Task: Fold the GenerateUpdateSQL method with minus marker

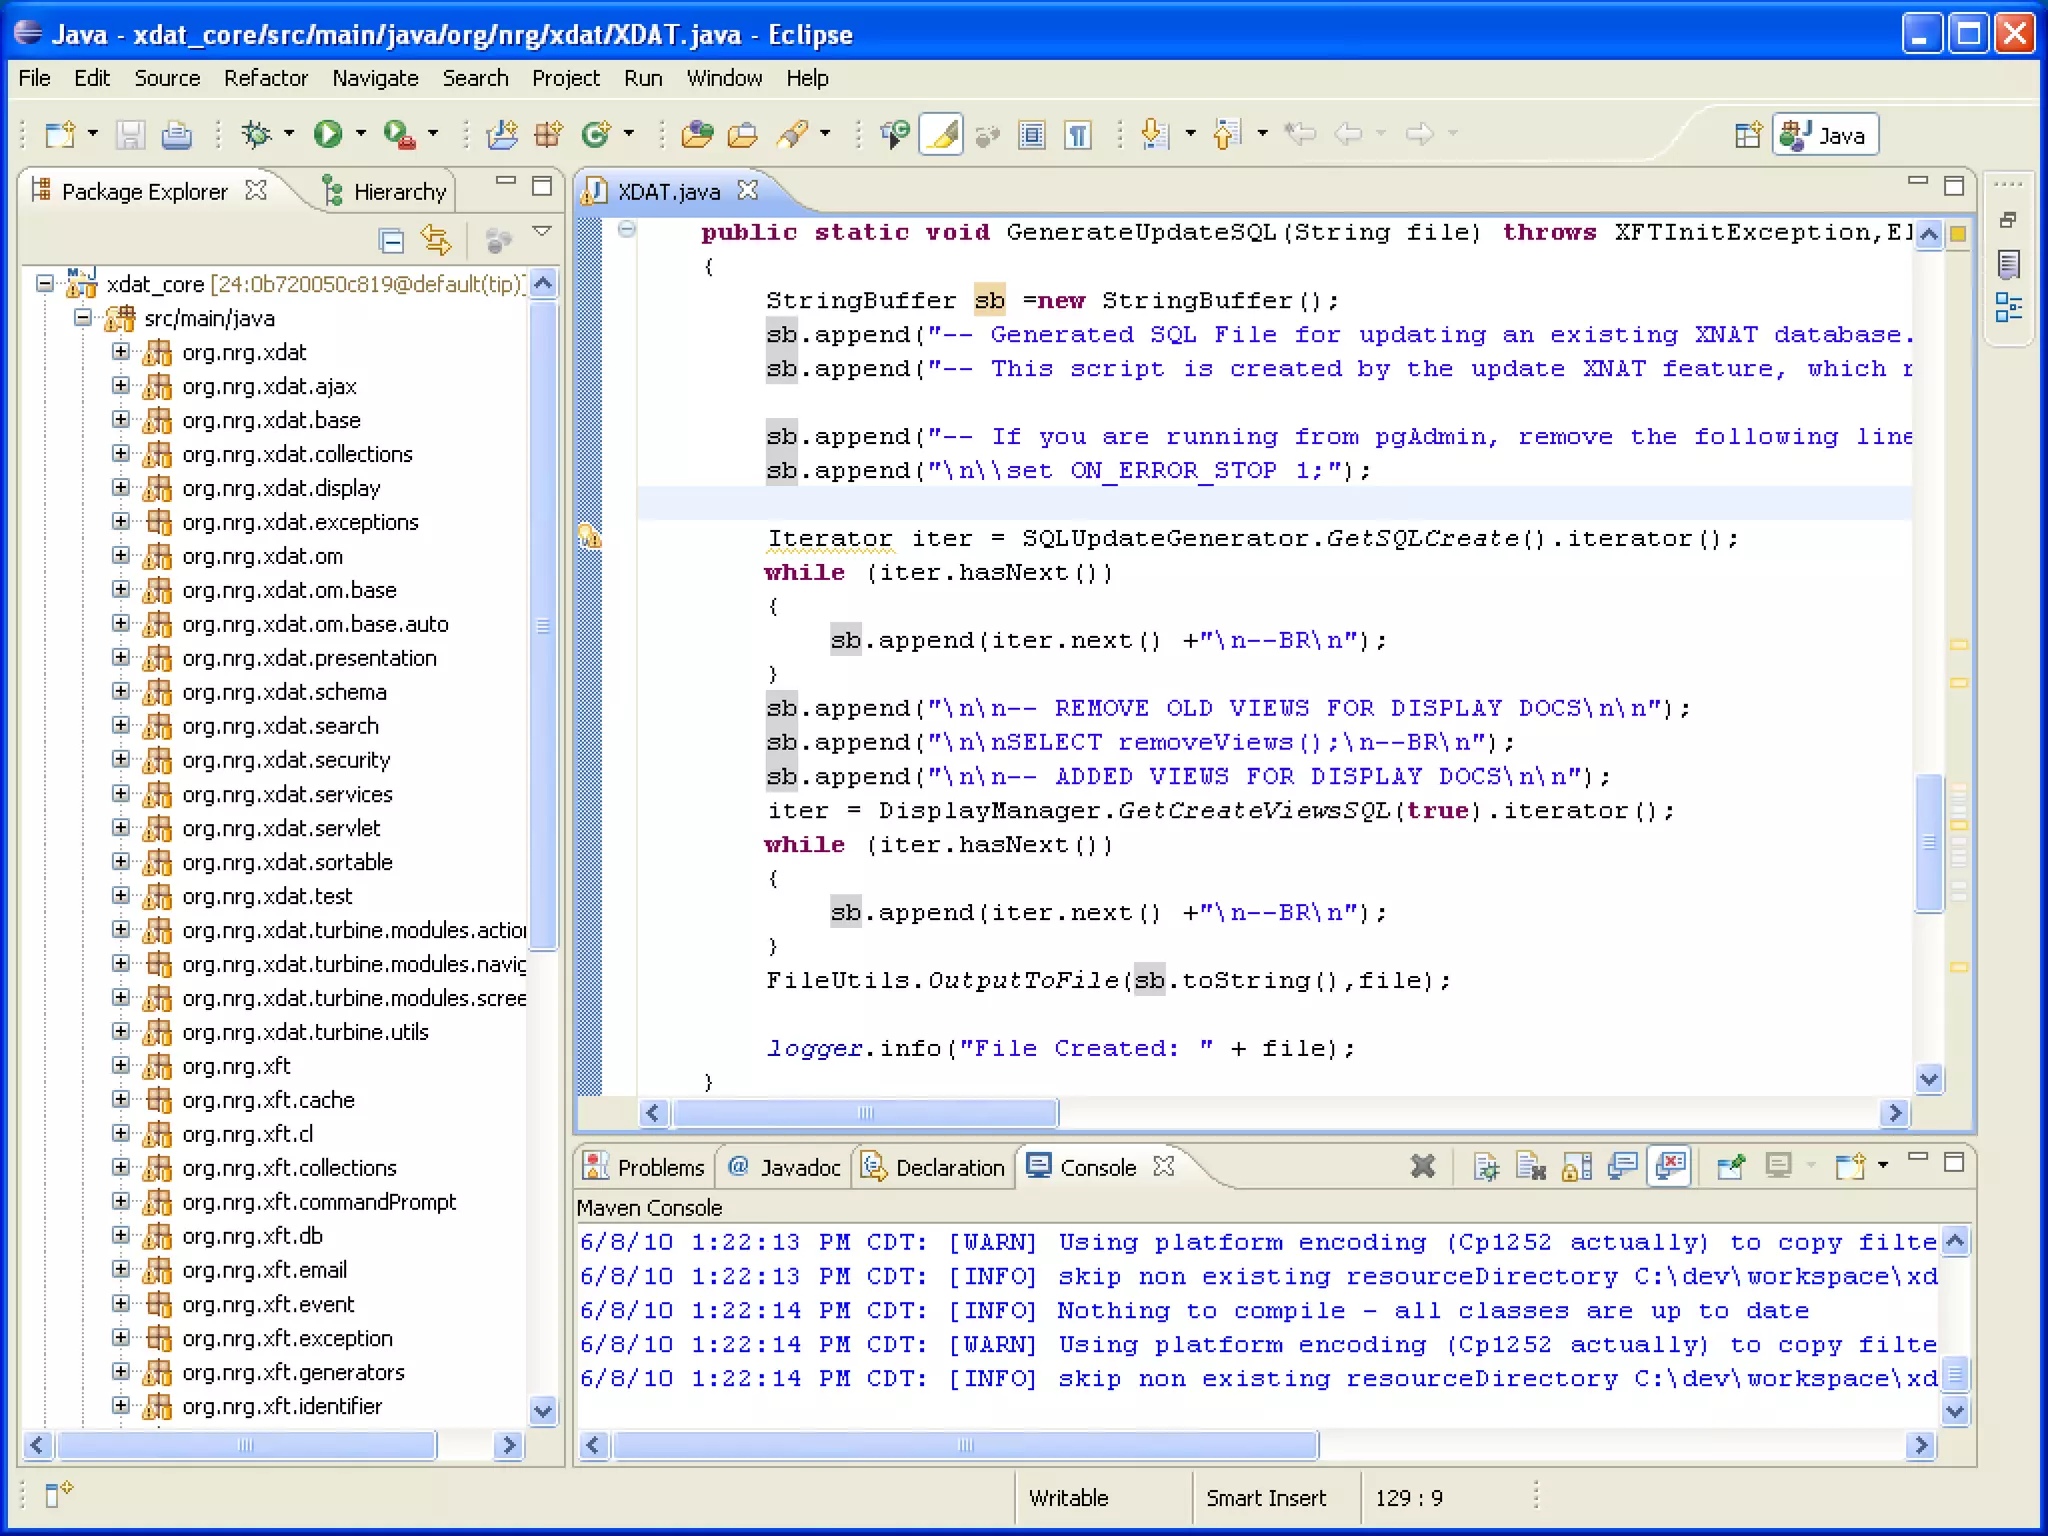Action: point(627,230)
